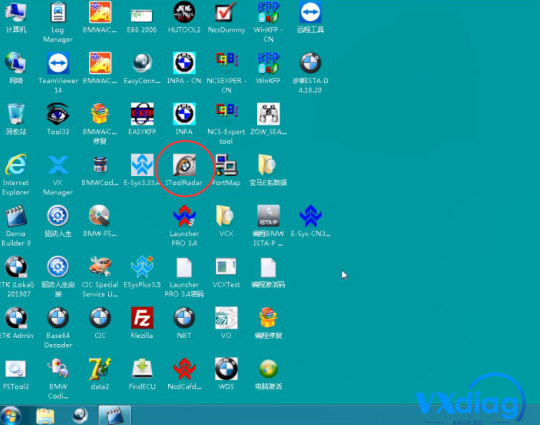Screen dimensions: 540x425
Task: Click the Windows Start button
Action: (10, 415)
